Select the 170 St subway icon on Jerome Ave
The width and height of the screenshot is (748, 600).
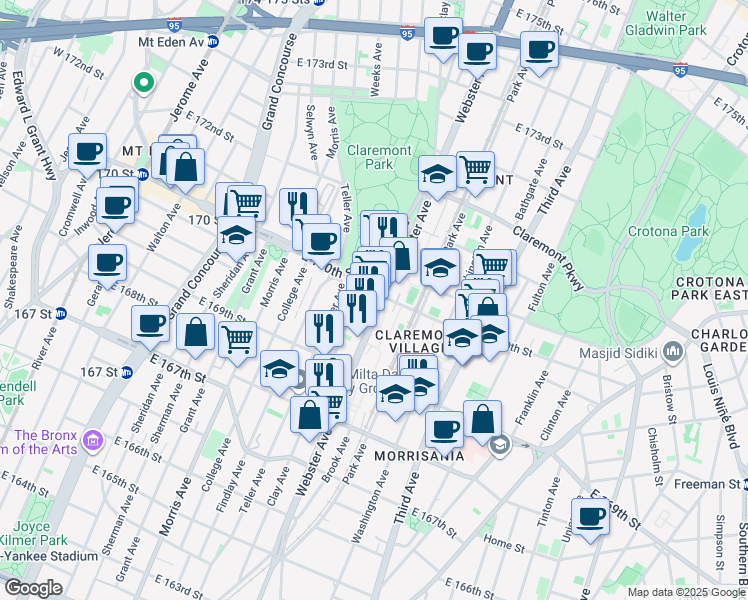[143, 174]
